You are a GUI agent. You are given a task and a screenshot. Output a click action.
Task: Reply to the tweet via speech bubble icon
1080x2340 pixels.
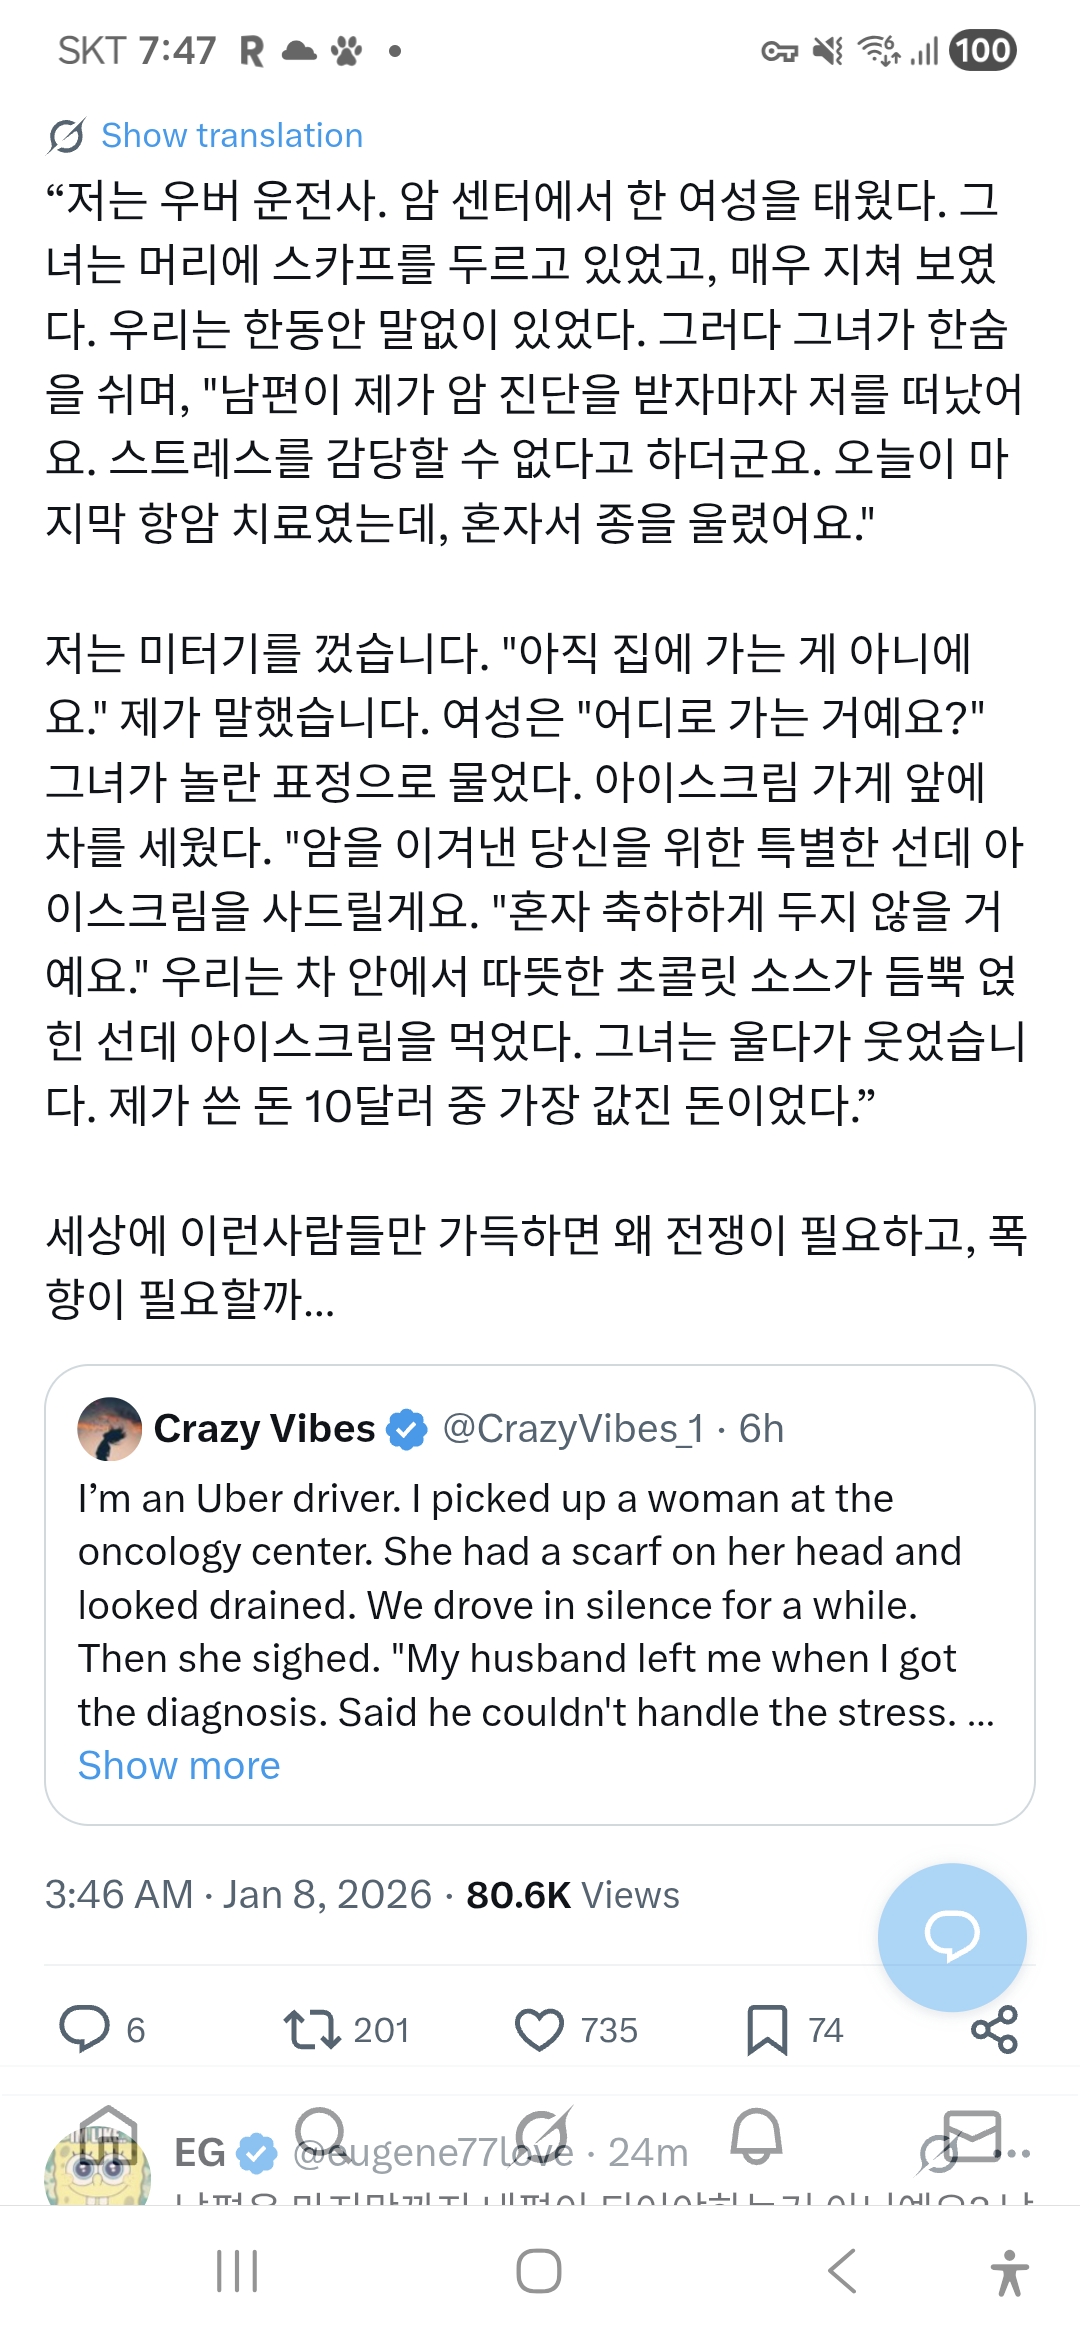coord(84,2029)
